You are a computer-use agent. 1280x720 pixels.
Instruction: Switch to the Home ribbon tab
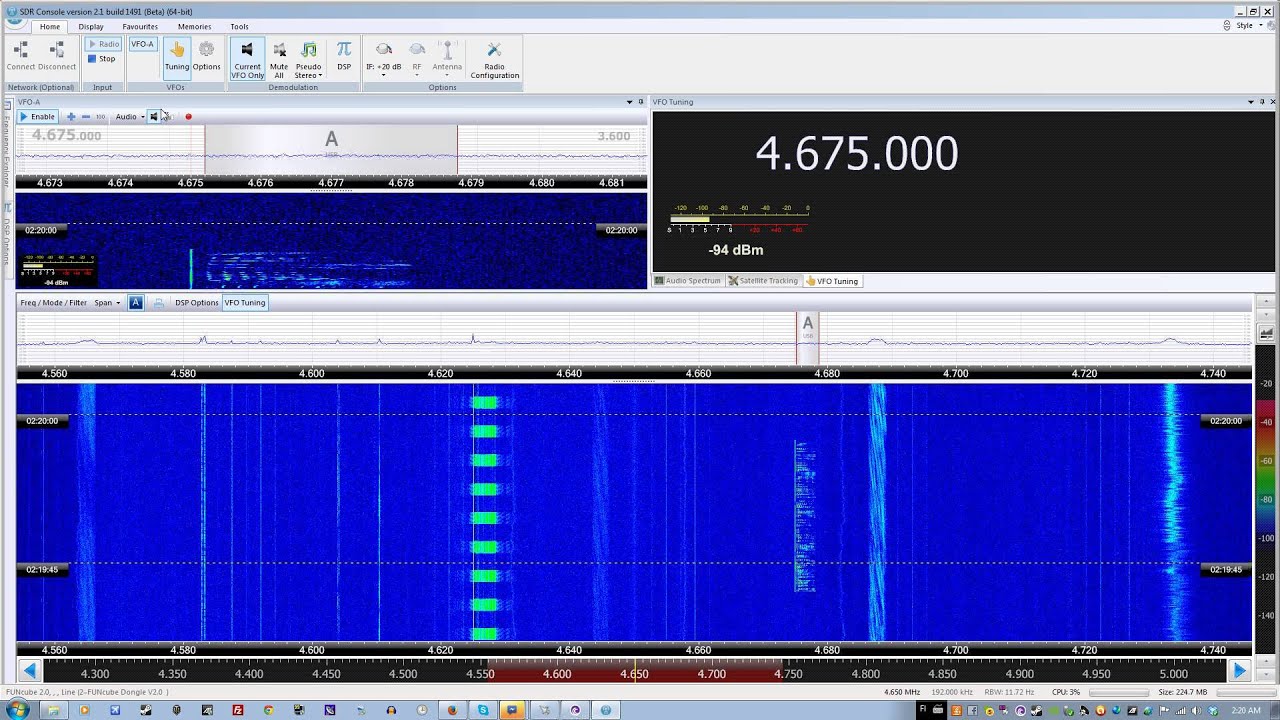[49, 26]
